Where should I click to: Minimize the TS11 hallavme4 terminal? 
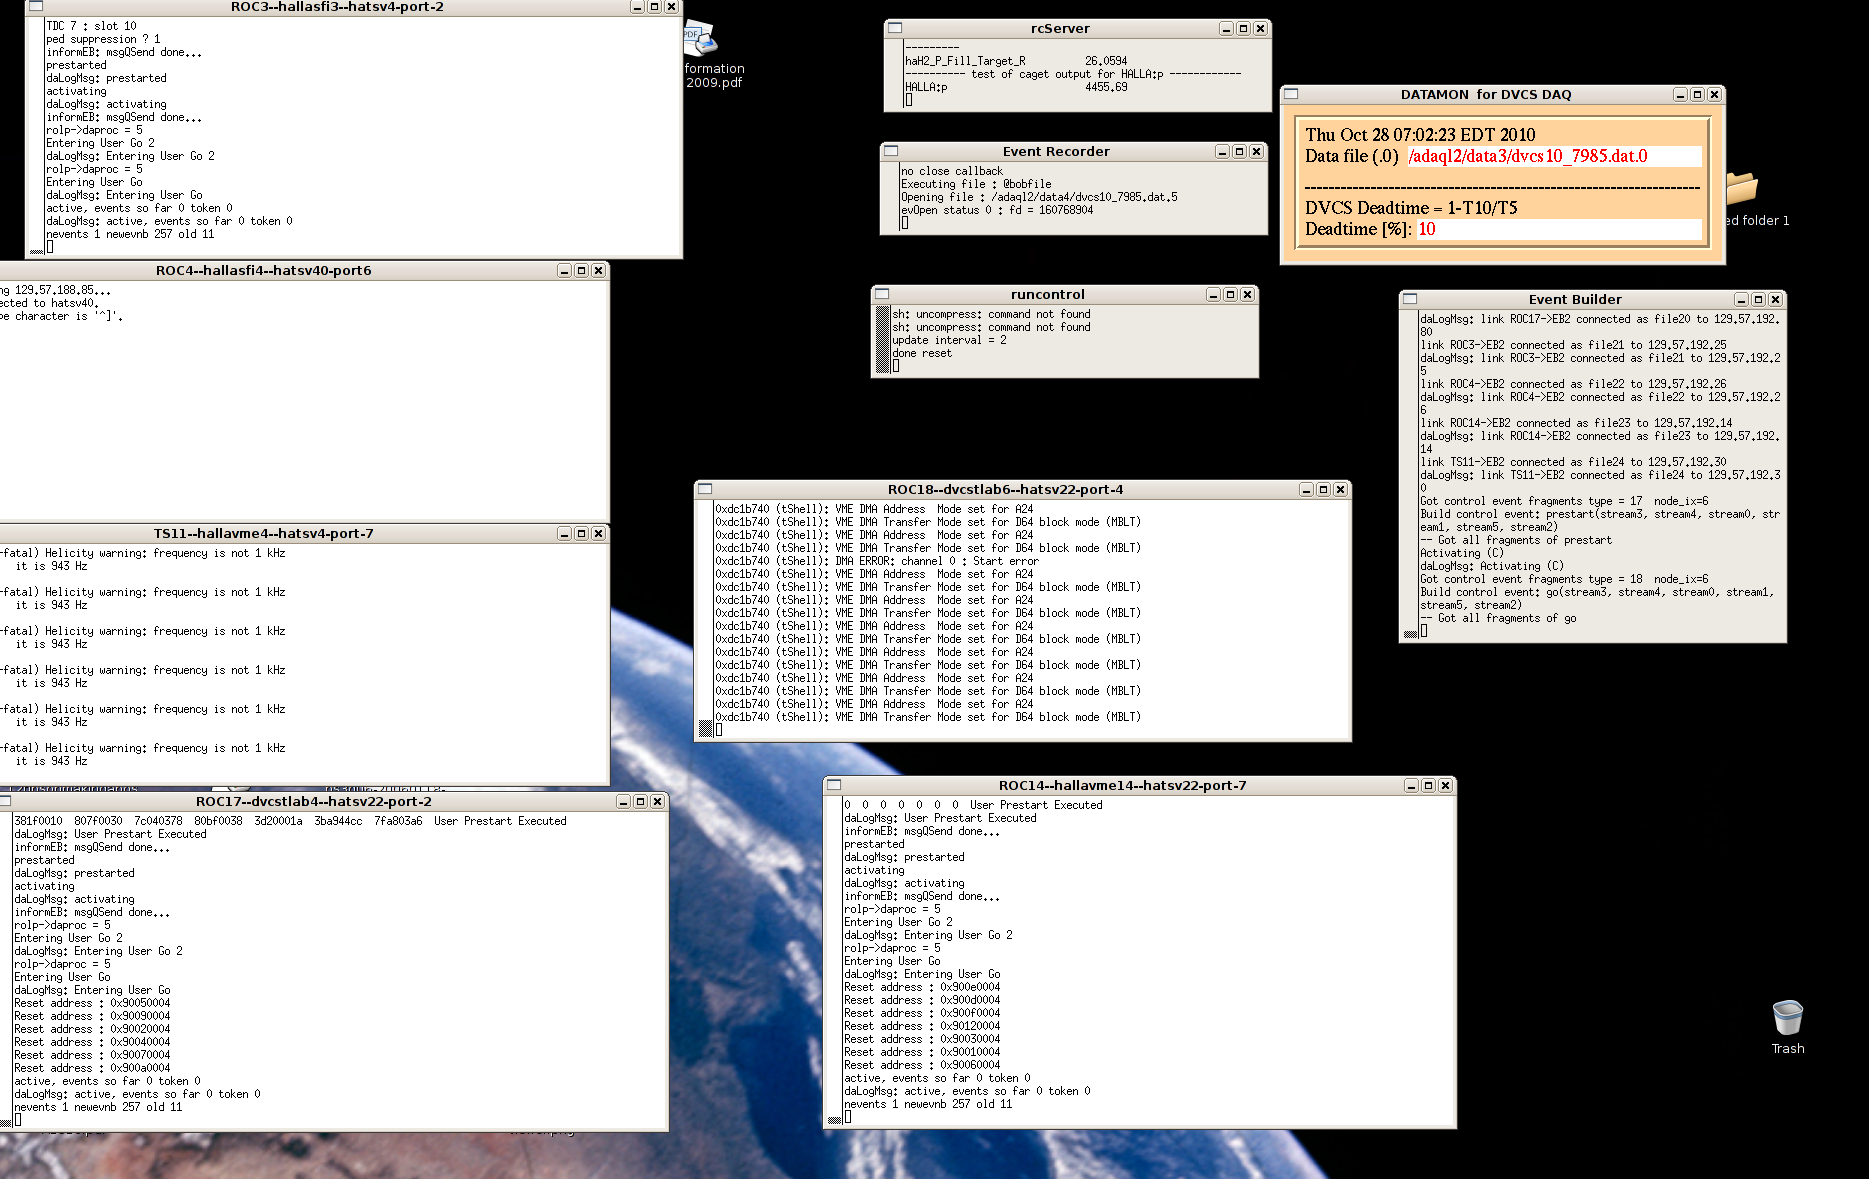pos(564,534)
